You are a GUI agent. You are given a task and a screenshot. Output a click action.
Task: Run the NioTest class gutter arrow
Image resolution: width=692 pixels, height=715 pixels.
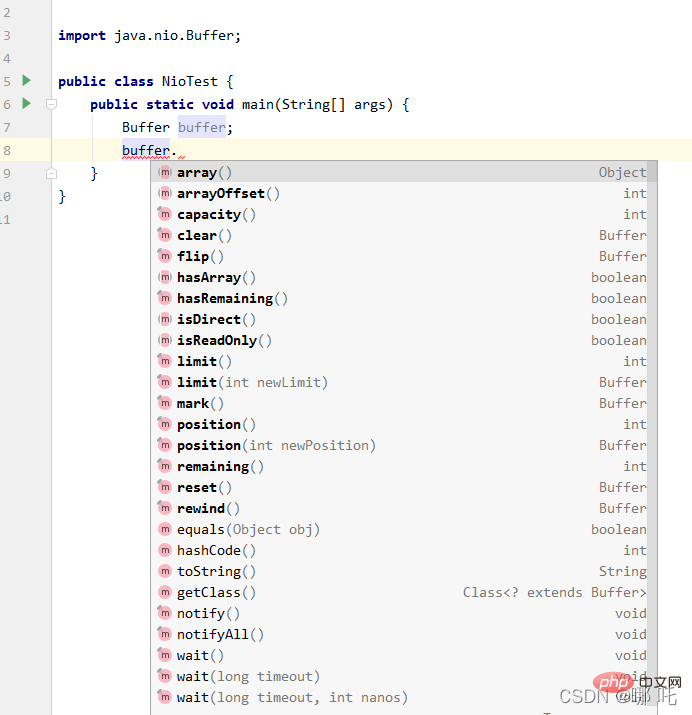pos(26,81)
